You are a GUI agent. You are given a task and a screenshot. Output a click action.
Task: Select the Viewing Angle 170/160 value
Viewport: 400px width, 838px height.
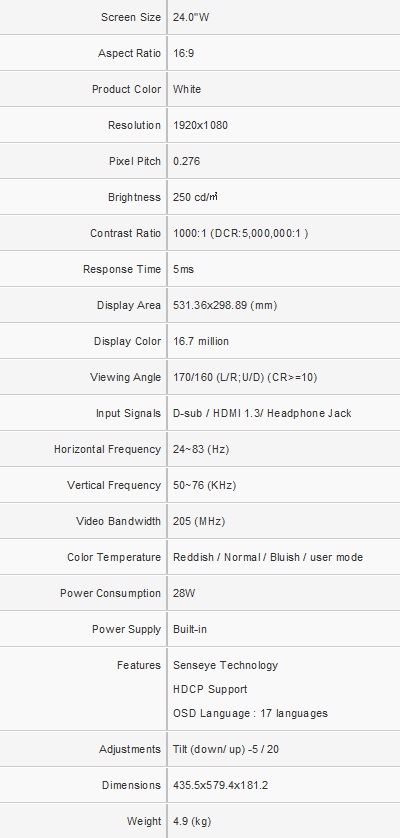[x=245, y=377]
